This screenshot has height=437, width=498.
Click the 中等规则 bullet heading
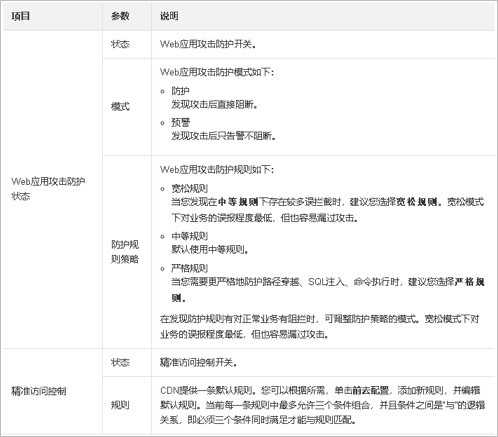[x=189, y=236]
